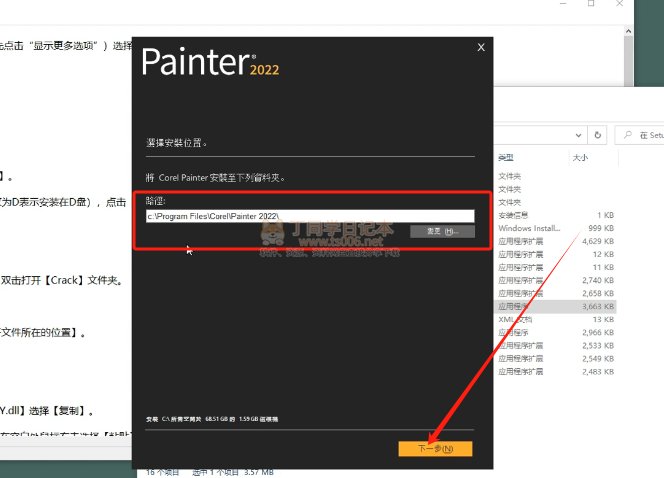Image resolution: width=664 pixels, height=478 pixels.
Task: Click the orange Next (N) button
Action: 435,449
